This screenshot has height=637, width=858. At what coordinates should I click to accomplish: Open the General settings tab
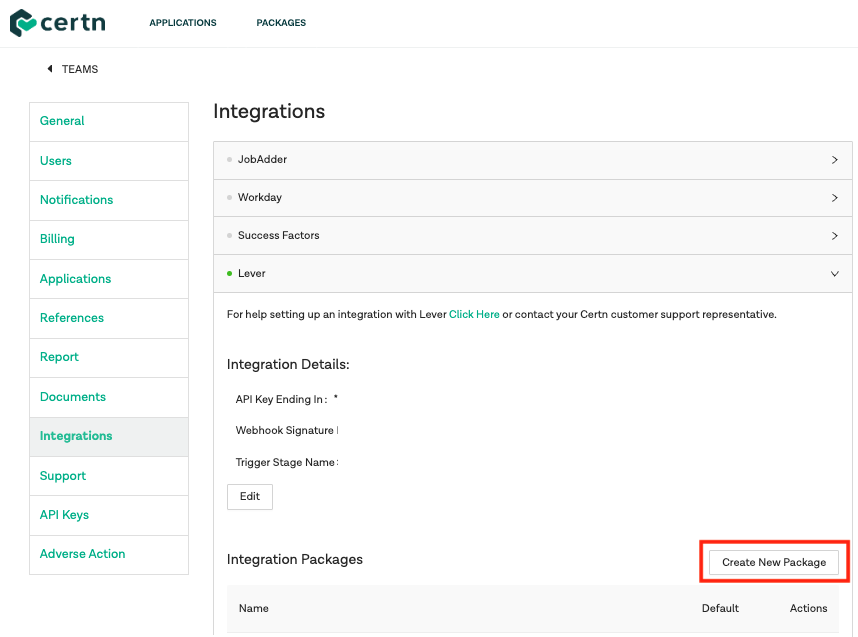click(x=109, y=121)
